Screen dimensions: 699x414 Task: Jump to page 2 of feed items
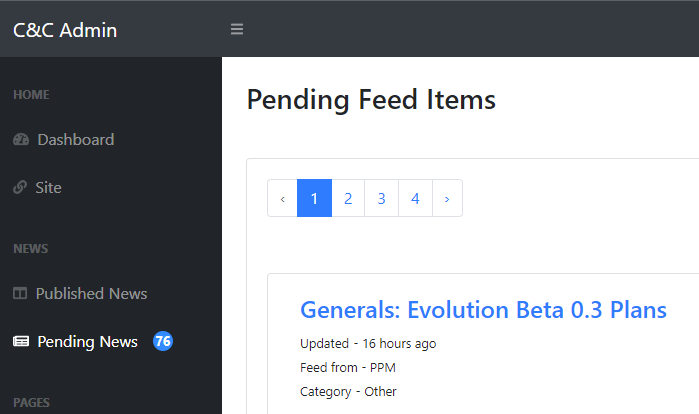tap(348, 198)
